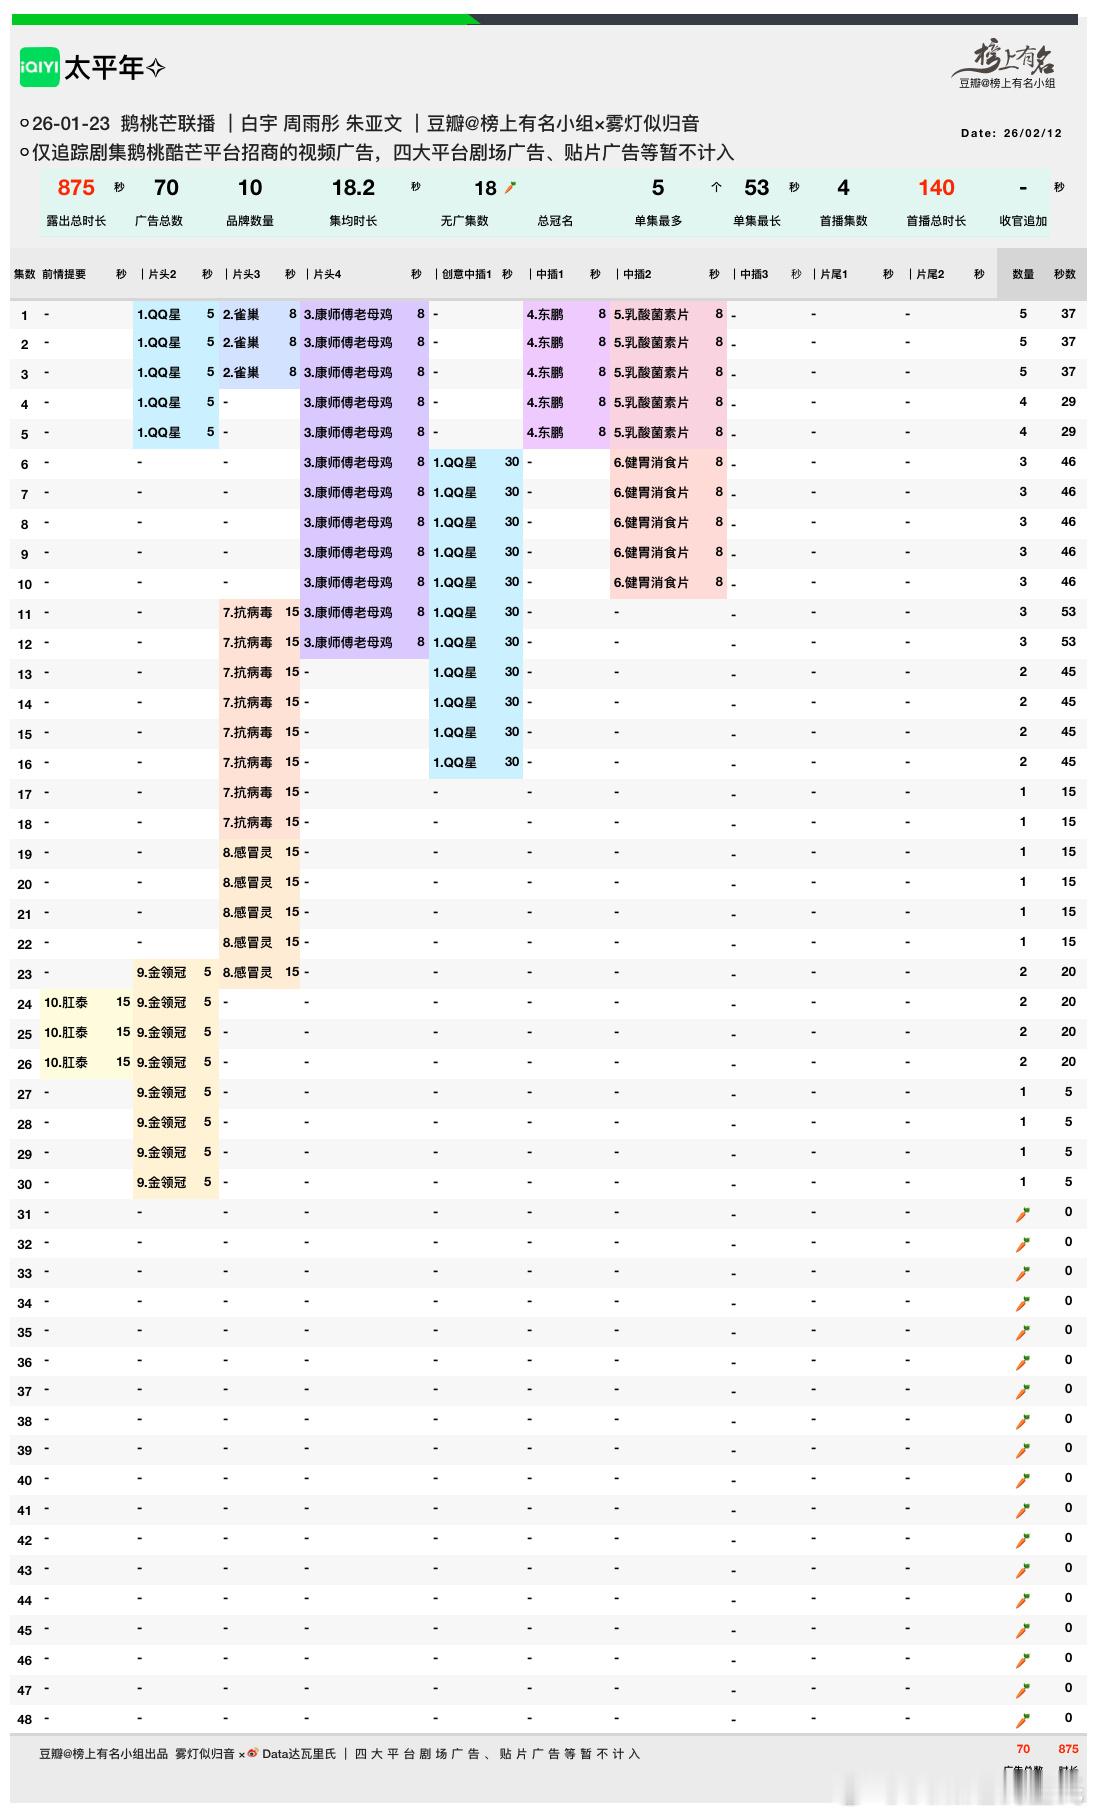The image size is (1094, 1816).
Task: Click the carrot icon in episode 40 row
Action: coord(1023,1480)
